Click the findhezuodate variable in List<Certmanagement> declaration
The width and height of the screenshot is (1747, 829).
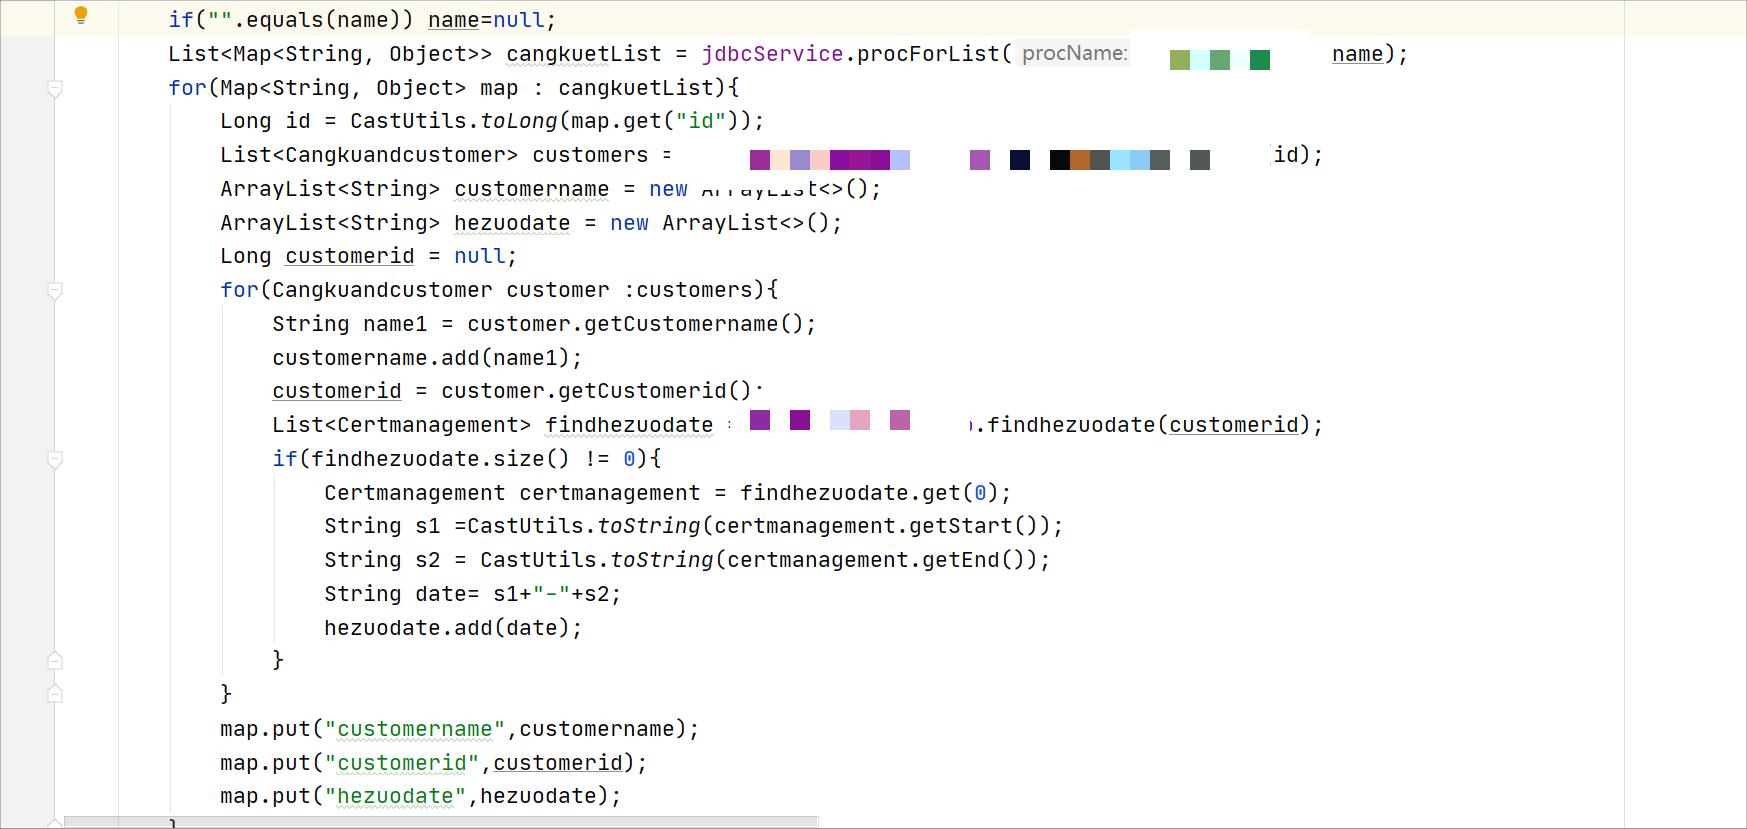coord(629,425)
